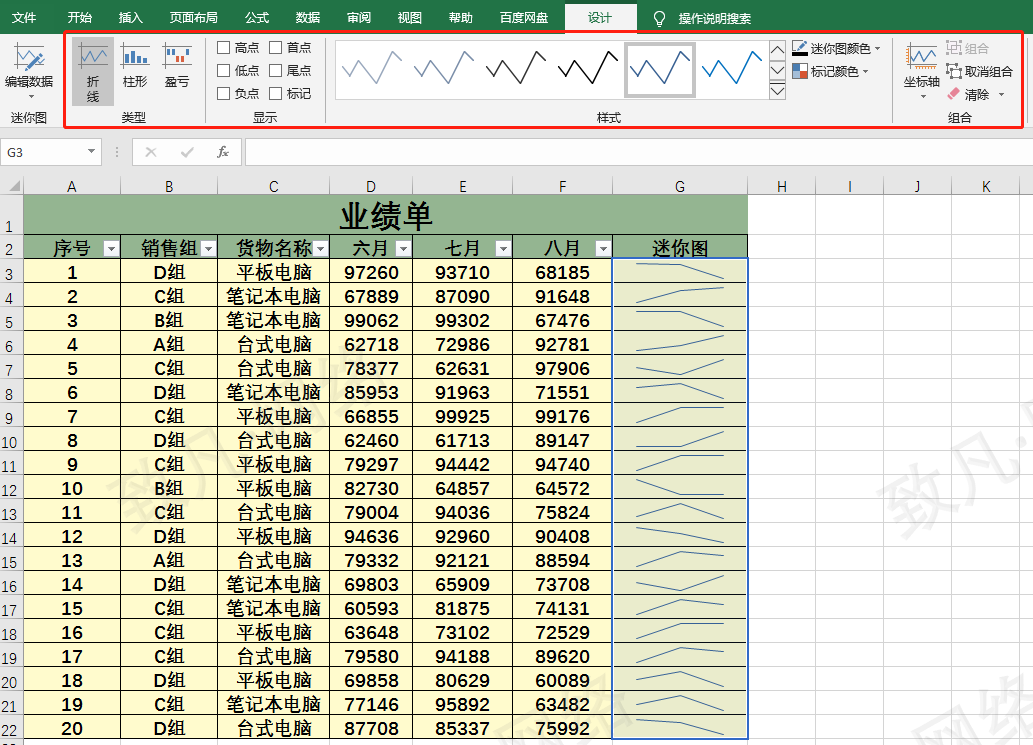Click the 迷你图颜色 pen icon

(800, 48)
